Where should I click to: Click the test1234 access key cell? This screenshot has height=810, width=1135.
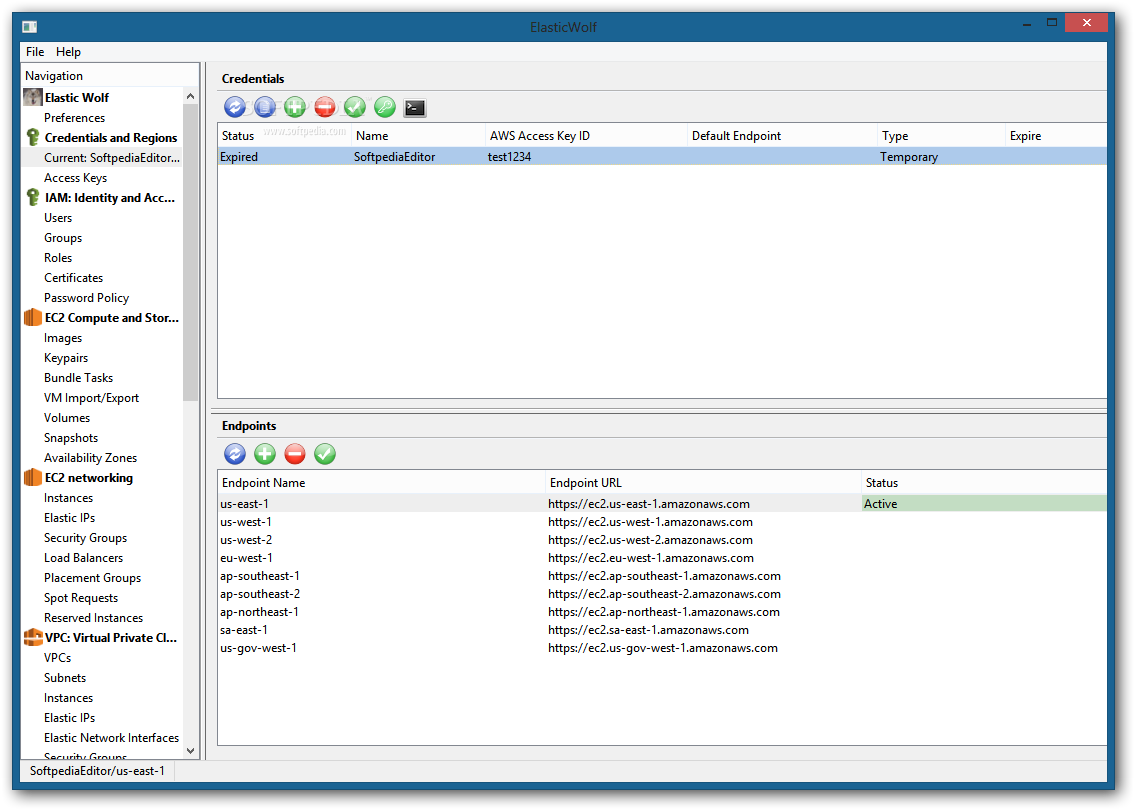click(510, 156)
